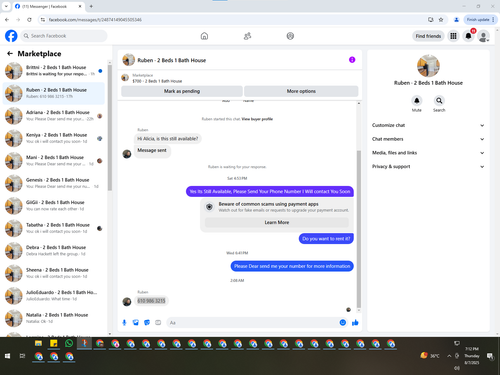The image size is (500, 375).
Task: Open Brittni's 2 Beds 1 Bath chat
Action: (x=53, y=70)
